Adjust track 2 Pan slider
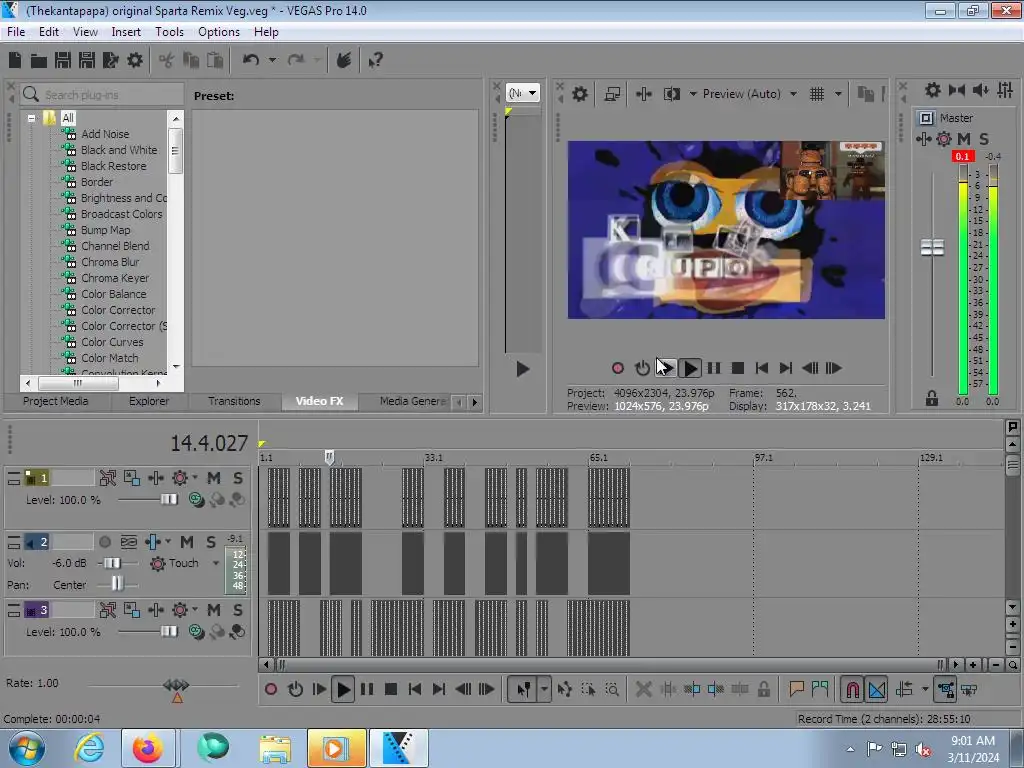1024x768 pixels. pyautogui.click(x=118, y=583)
